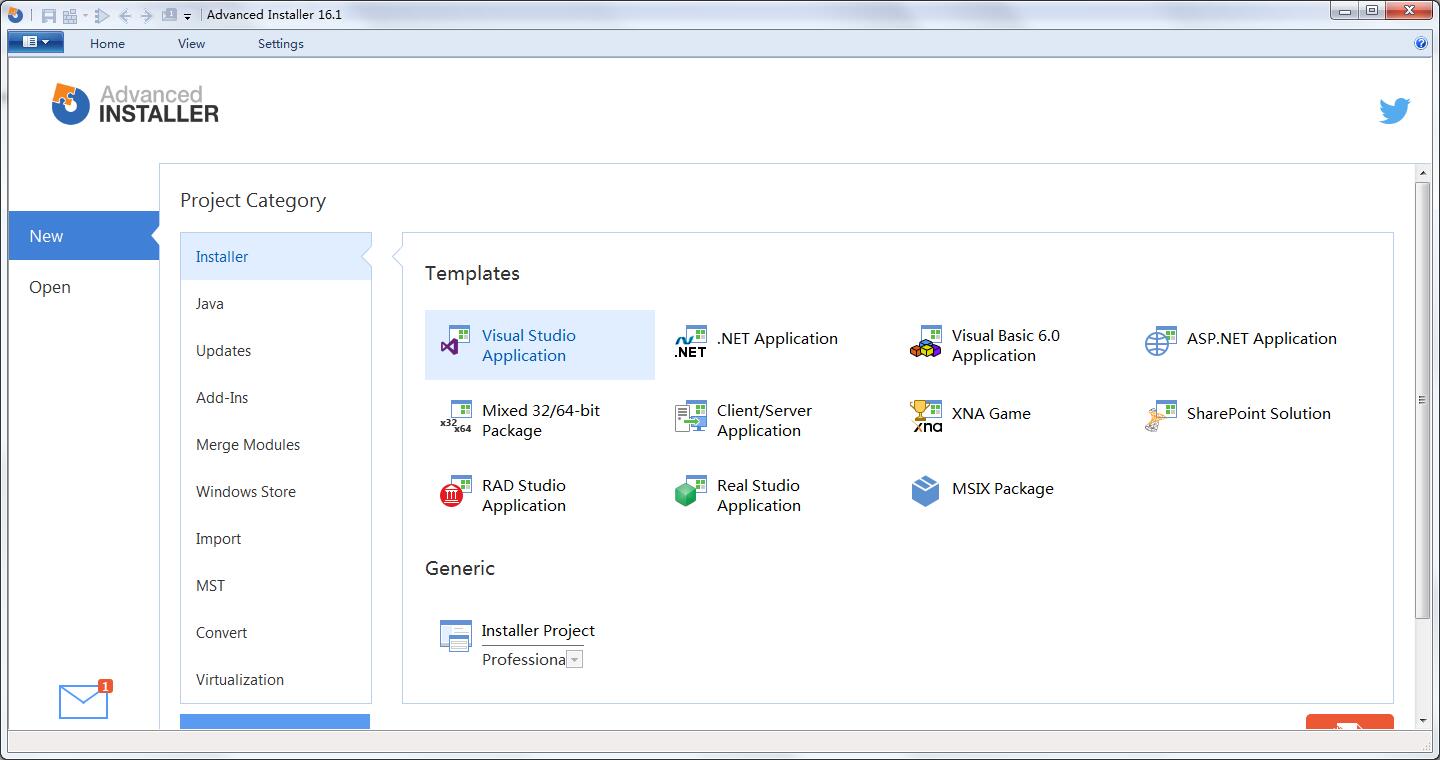Click the Forward arrow in quick access toolbar
Screen dimensions: 1440x760
(x=147, y=15)
